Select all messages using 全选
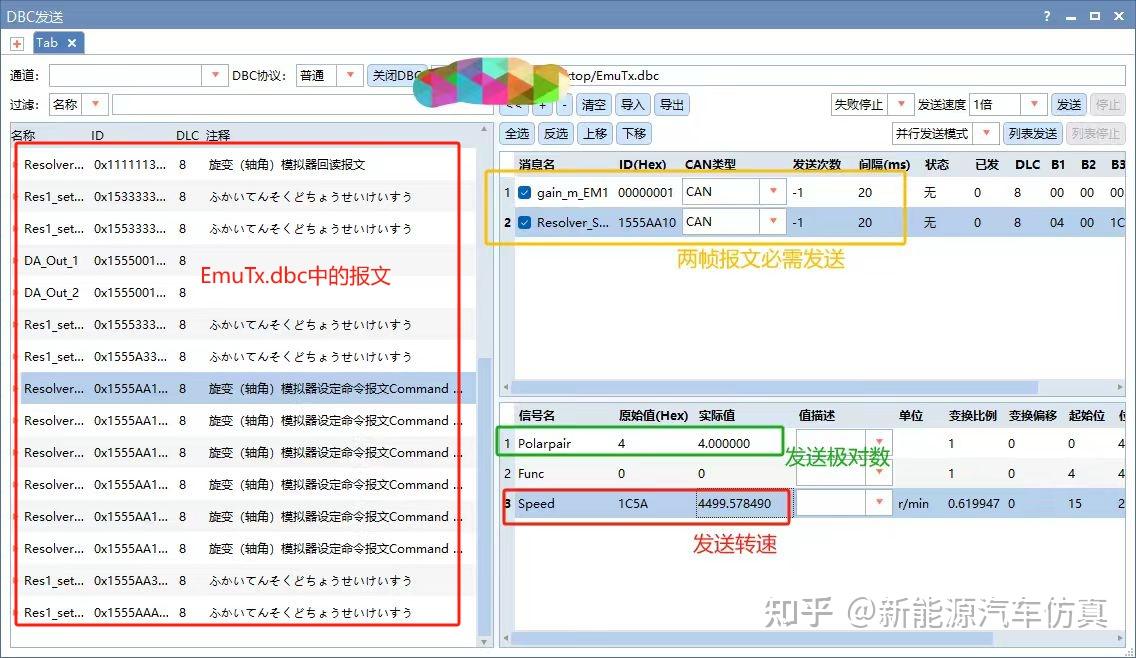This screenshot has width=1136, height=658. point(518,133)
